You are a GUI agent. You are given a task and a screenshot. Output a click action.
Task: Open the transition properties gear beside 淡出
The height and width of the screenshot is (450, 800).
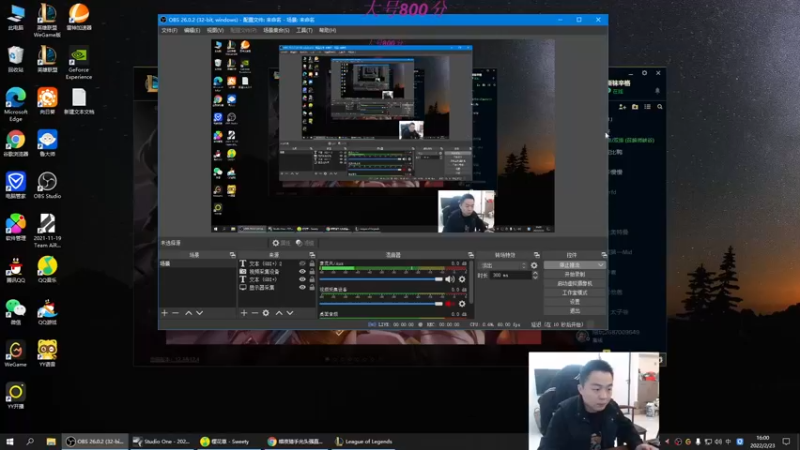click(x=534, y=265)
